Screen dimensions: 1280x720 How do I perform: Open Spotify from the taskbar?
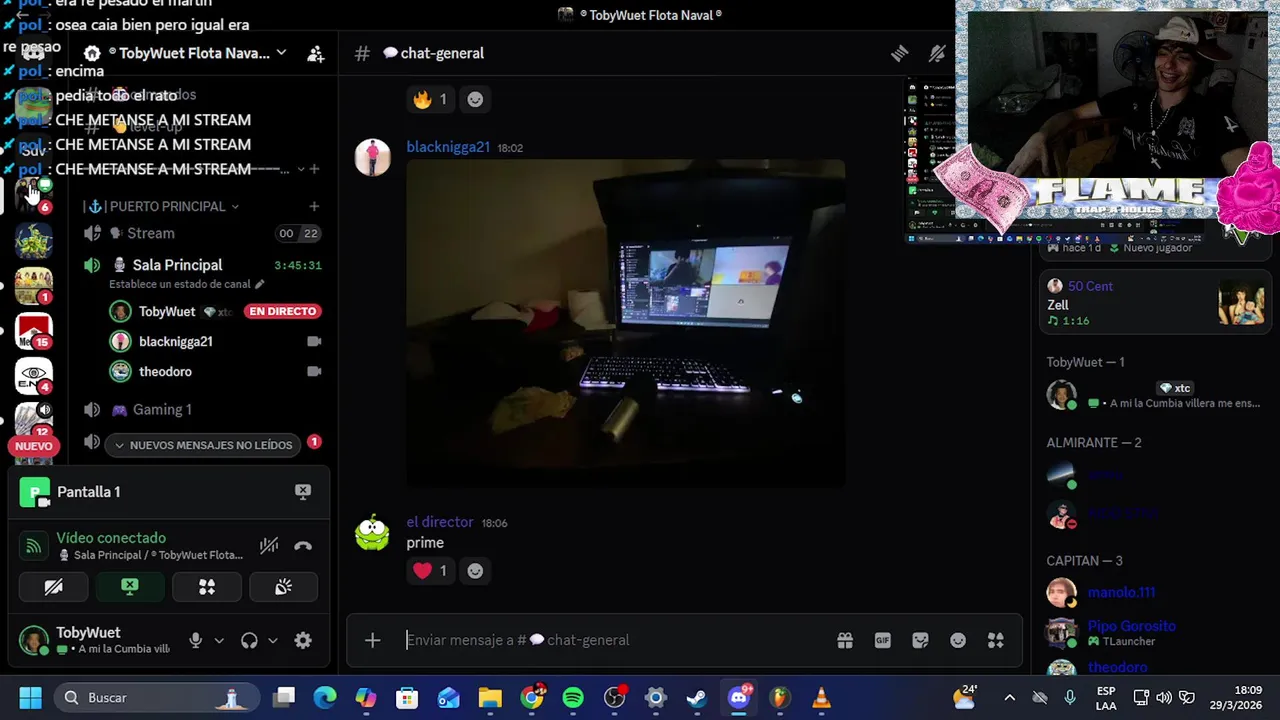point(573,698)
